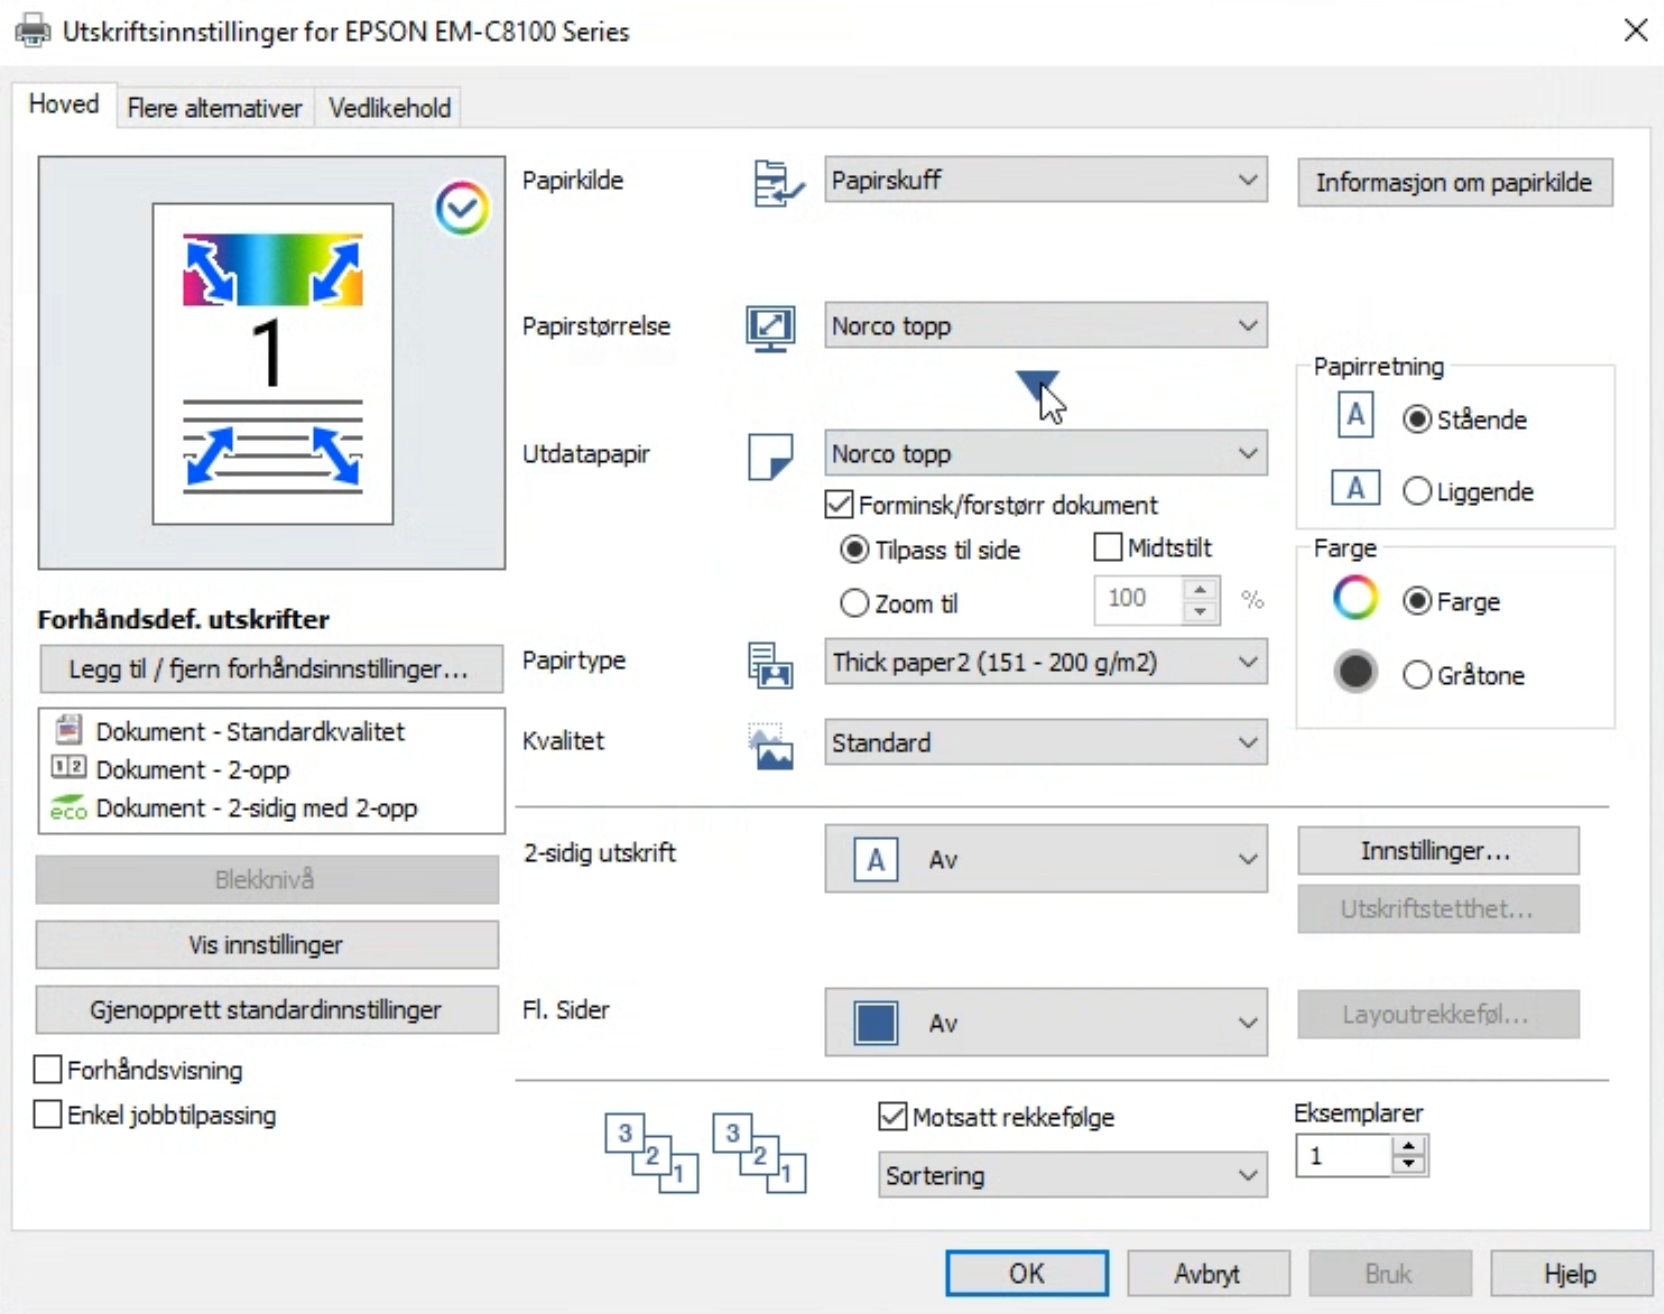Screen dimensions: 1664x1314
Task: Expand the Papirtype dropdown showing Thick paper2
Action: tap(1046, 662)
